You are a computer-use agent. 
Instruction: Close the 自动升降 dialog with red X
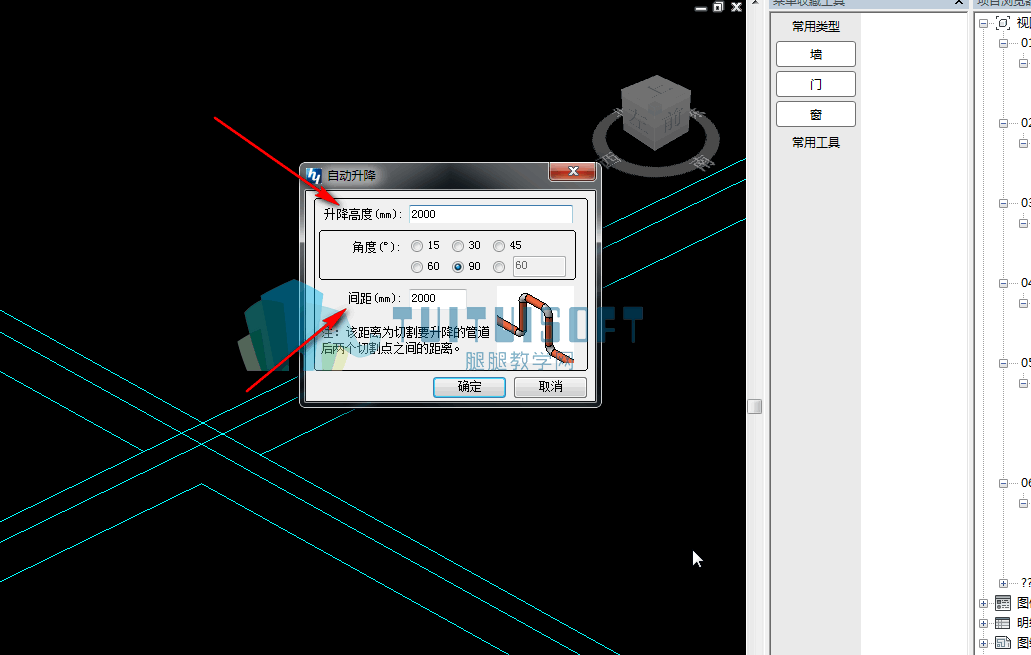click(x=573, y=172)
